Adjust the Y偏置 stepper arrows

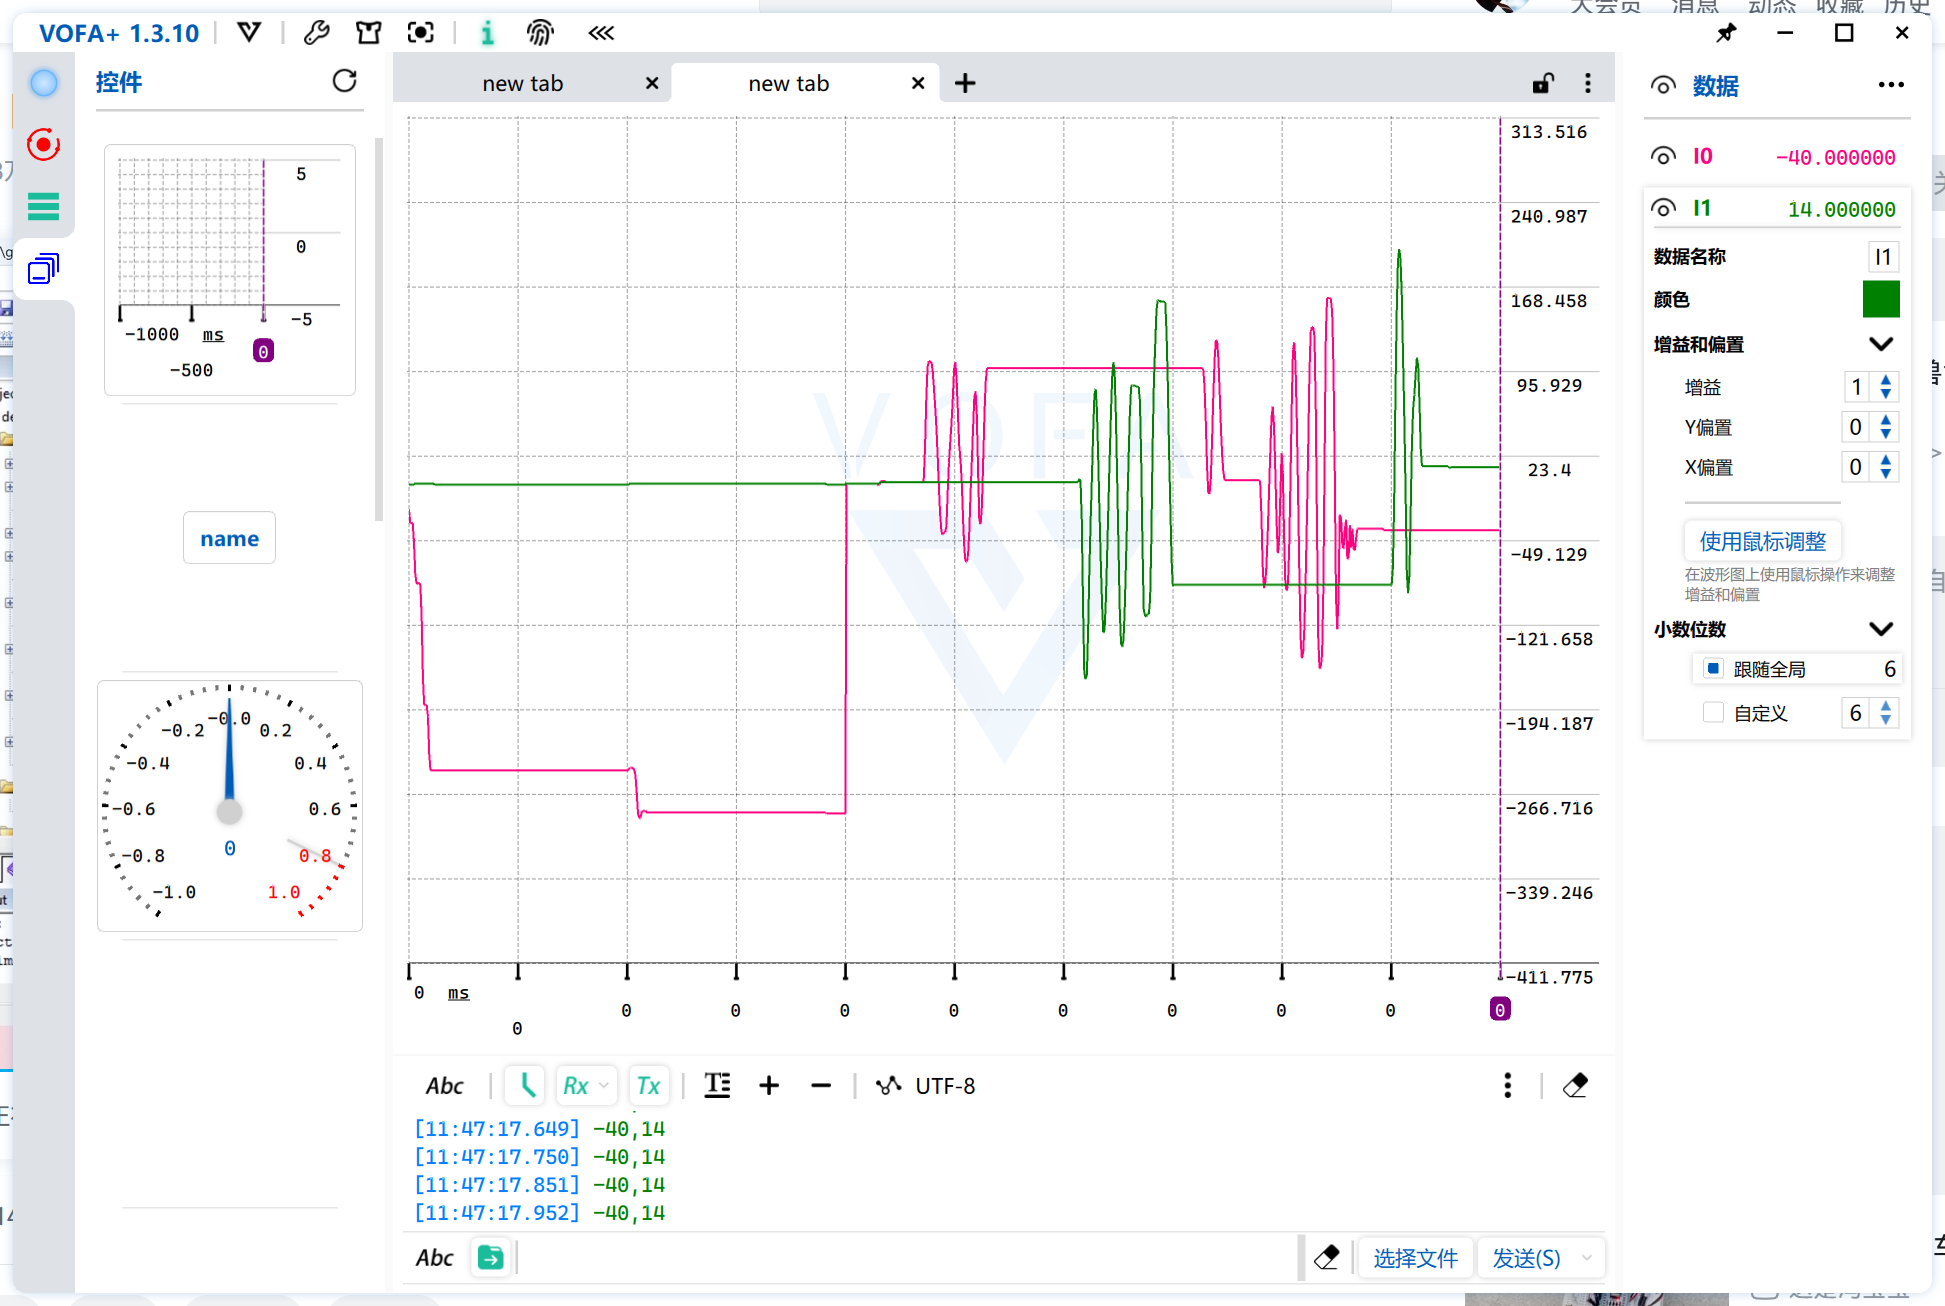(1886, 427)
